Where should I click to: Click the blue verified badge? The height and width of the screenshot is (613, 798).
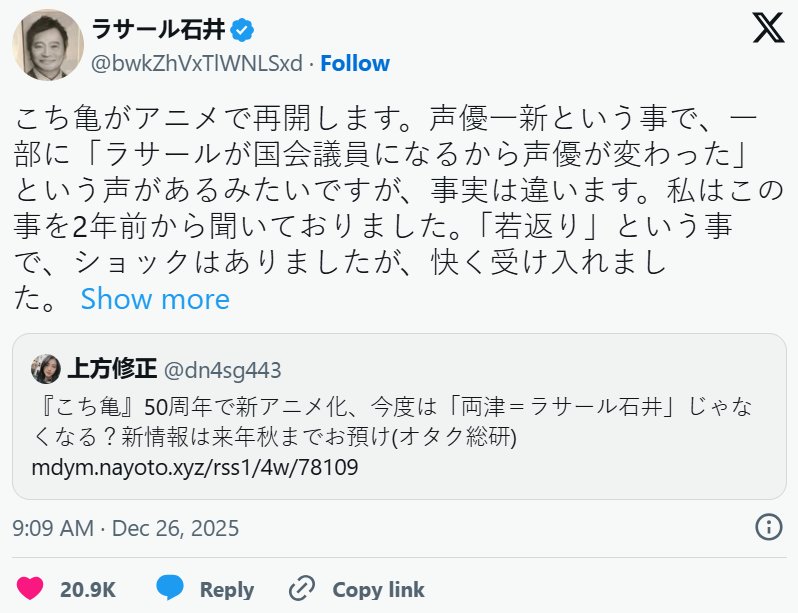click(x=240, y=29)
